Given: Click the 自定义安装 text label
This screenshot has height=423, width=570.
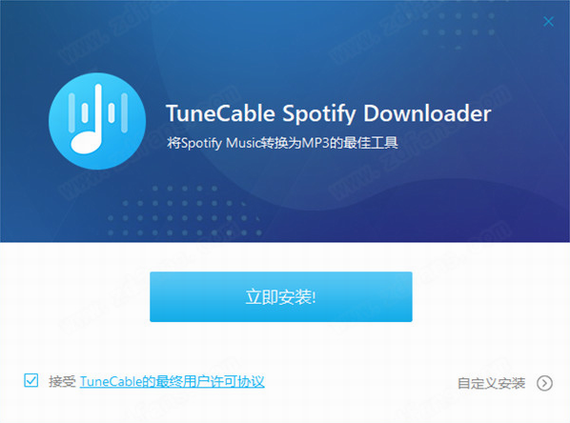Looking at the screenshot, I should click(491, 383).
